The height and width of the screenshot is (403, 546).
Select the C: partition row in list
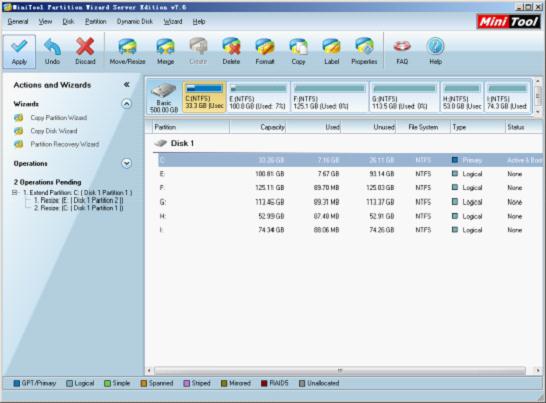pyautogui.click(x=350, y=160)
